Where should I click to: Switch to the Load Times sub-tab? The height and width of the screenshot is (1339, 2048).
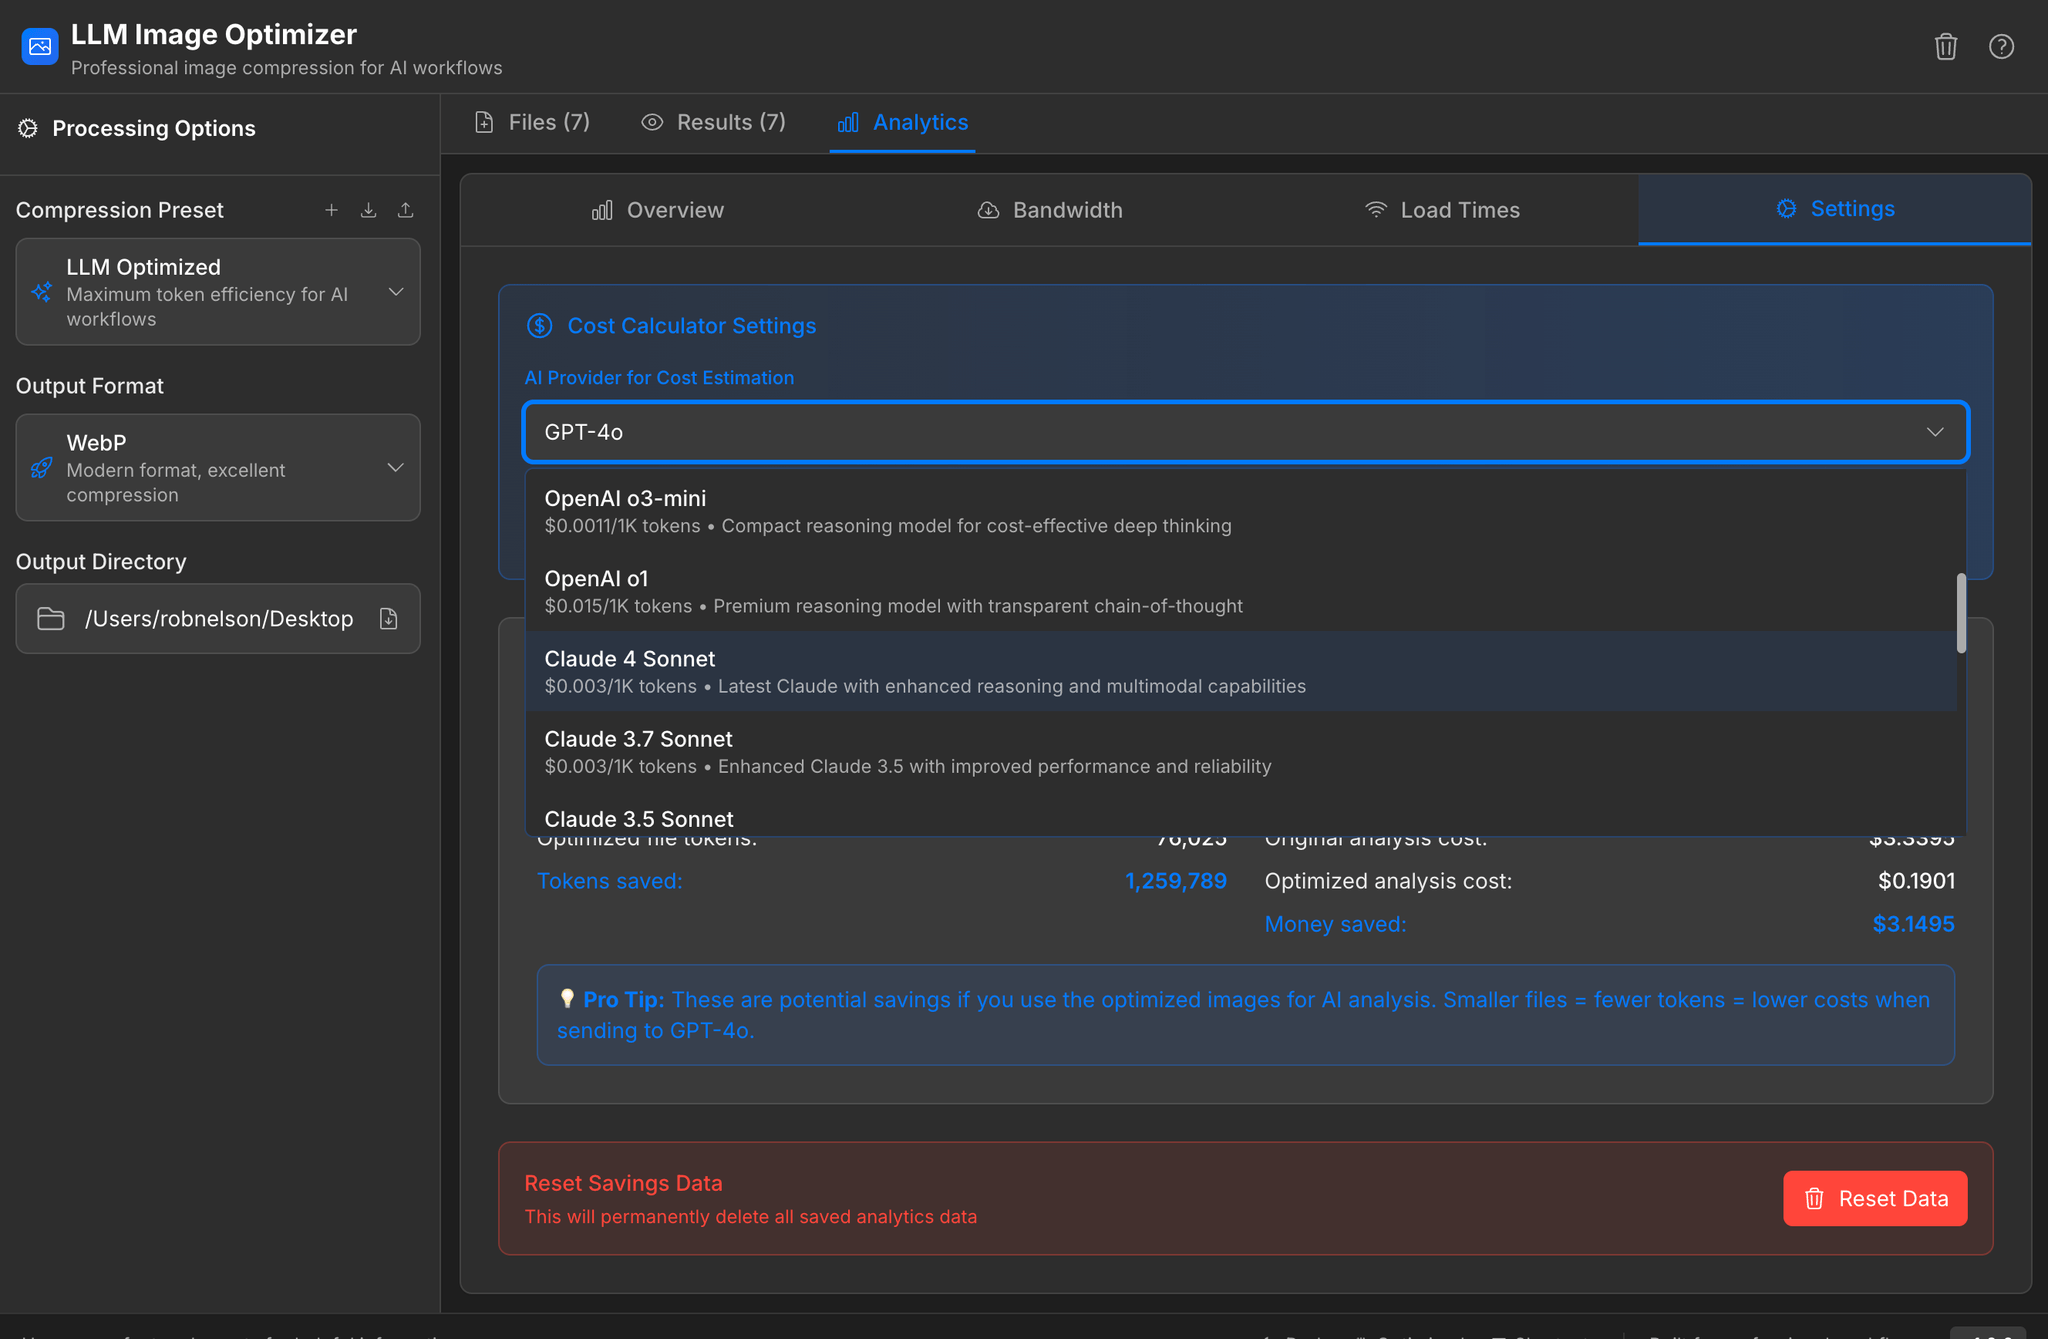1442,210
